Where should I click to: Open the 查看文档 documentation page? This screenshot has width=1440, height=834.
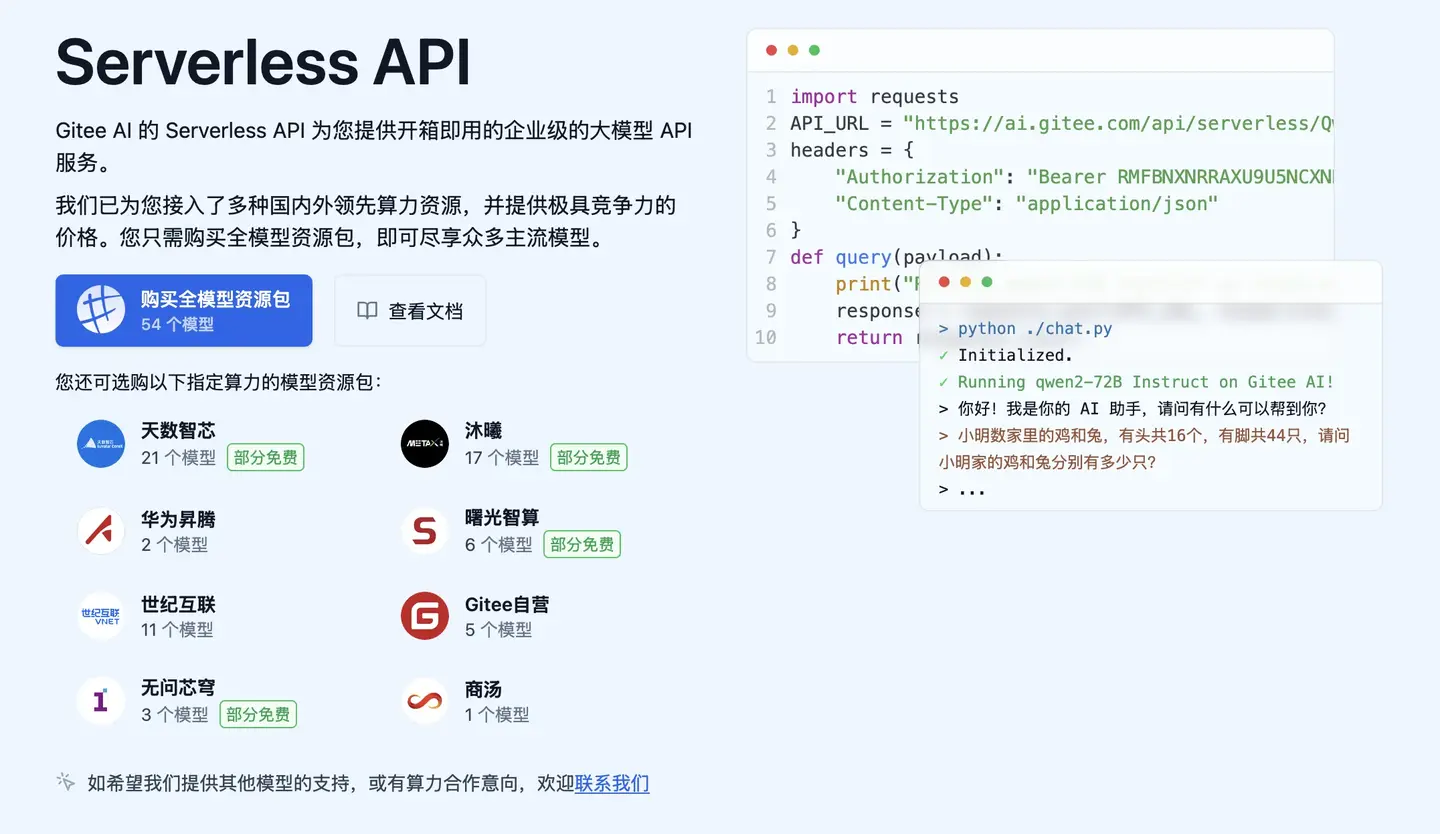point(410,310)
